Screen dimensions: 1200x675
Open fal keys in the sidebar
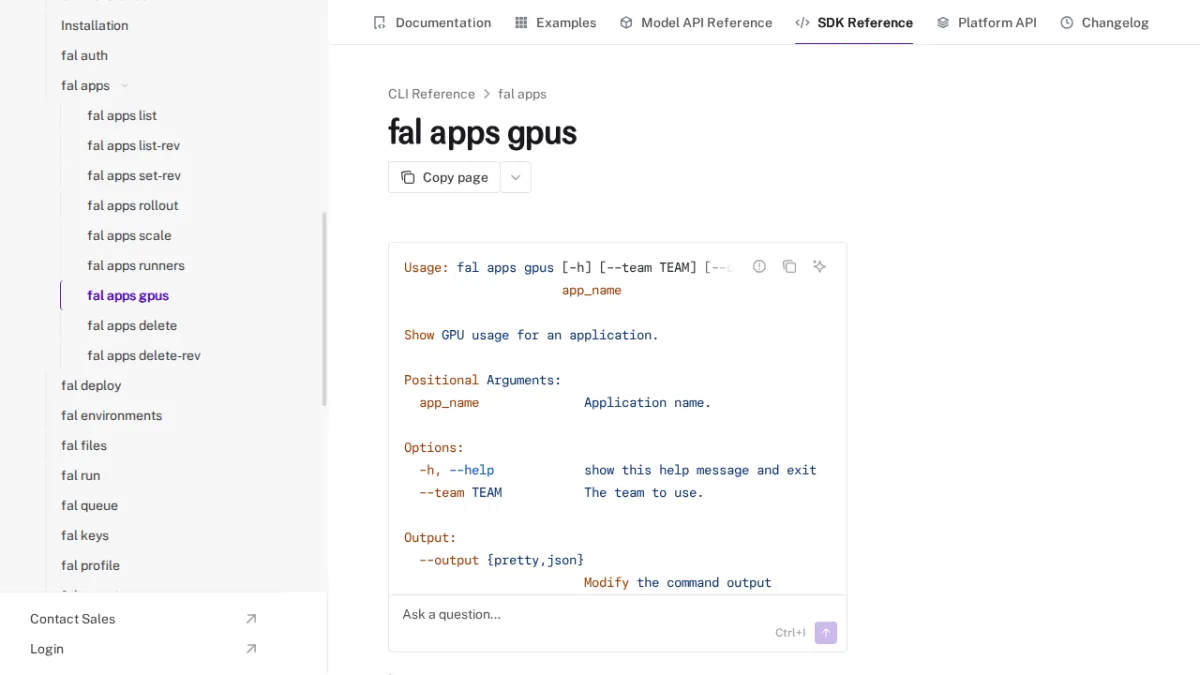85,535
